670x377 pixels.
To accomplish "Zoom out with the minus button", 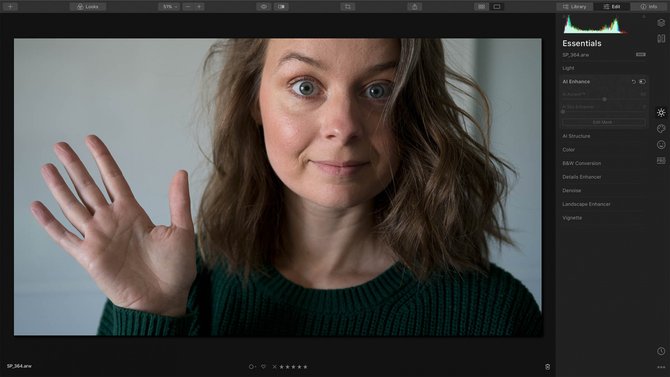I will click(x=188, y=6).
